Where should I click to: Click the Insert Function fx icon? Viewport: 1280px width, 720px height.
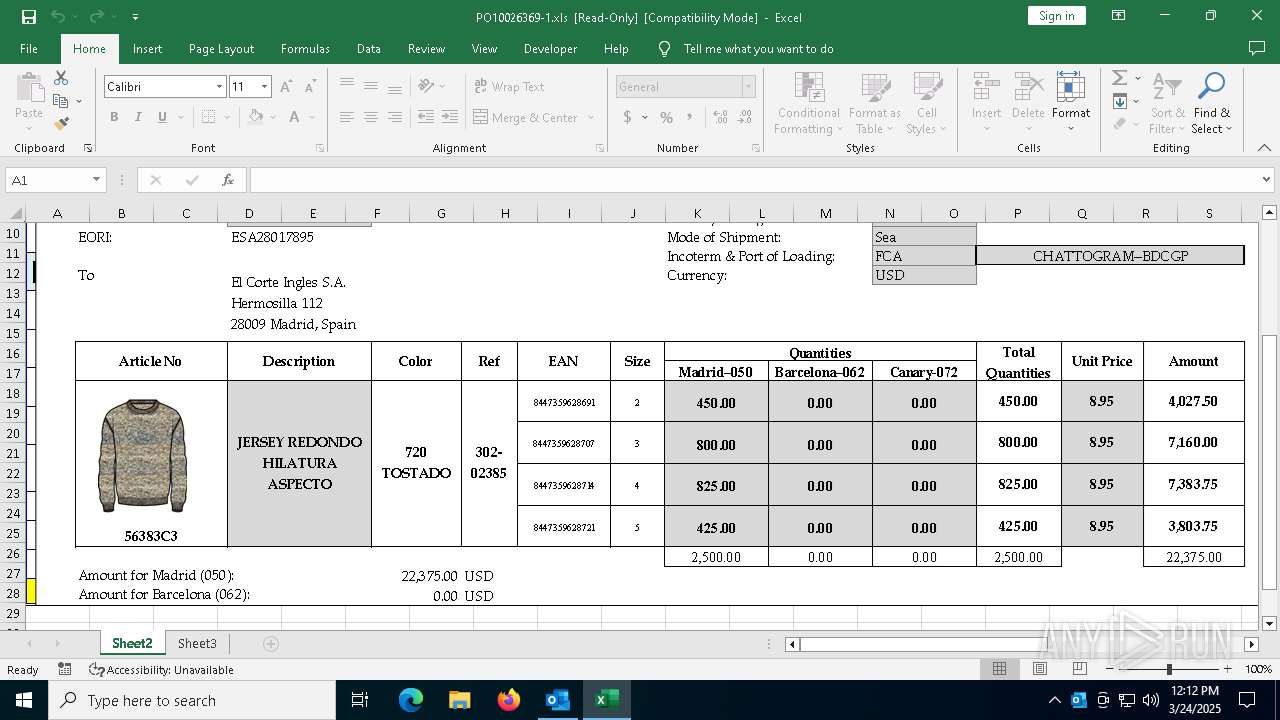[x=228, y=180]
